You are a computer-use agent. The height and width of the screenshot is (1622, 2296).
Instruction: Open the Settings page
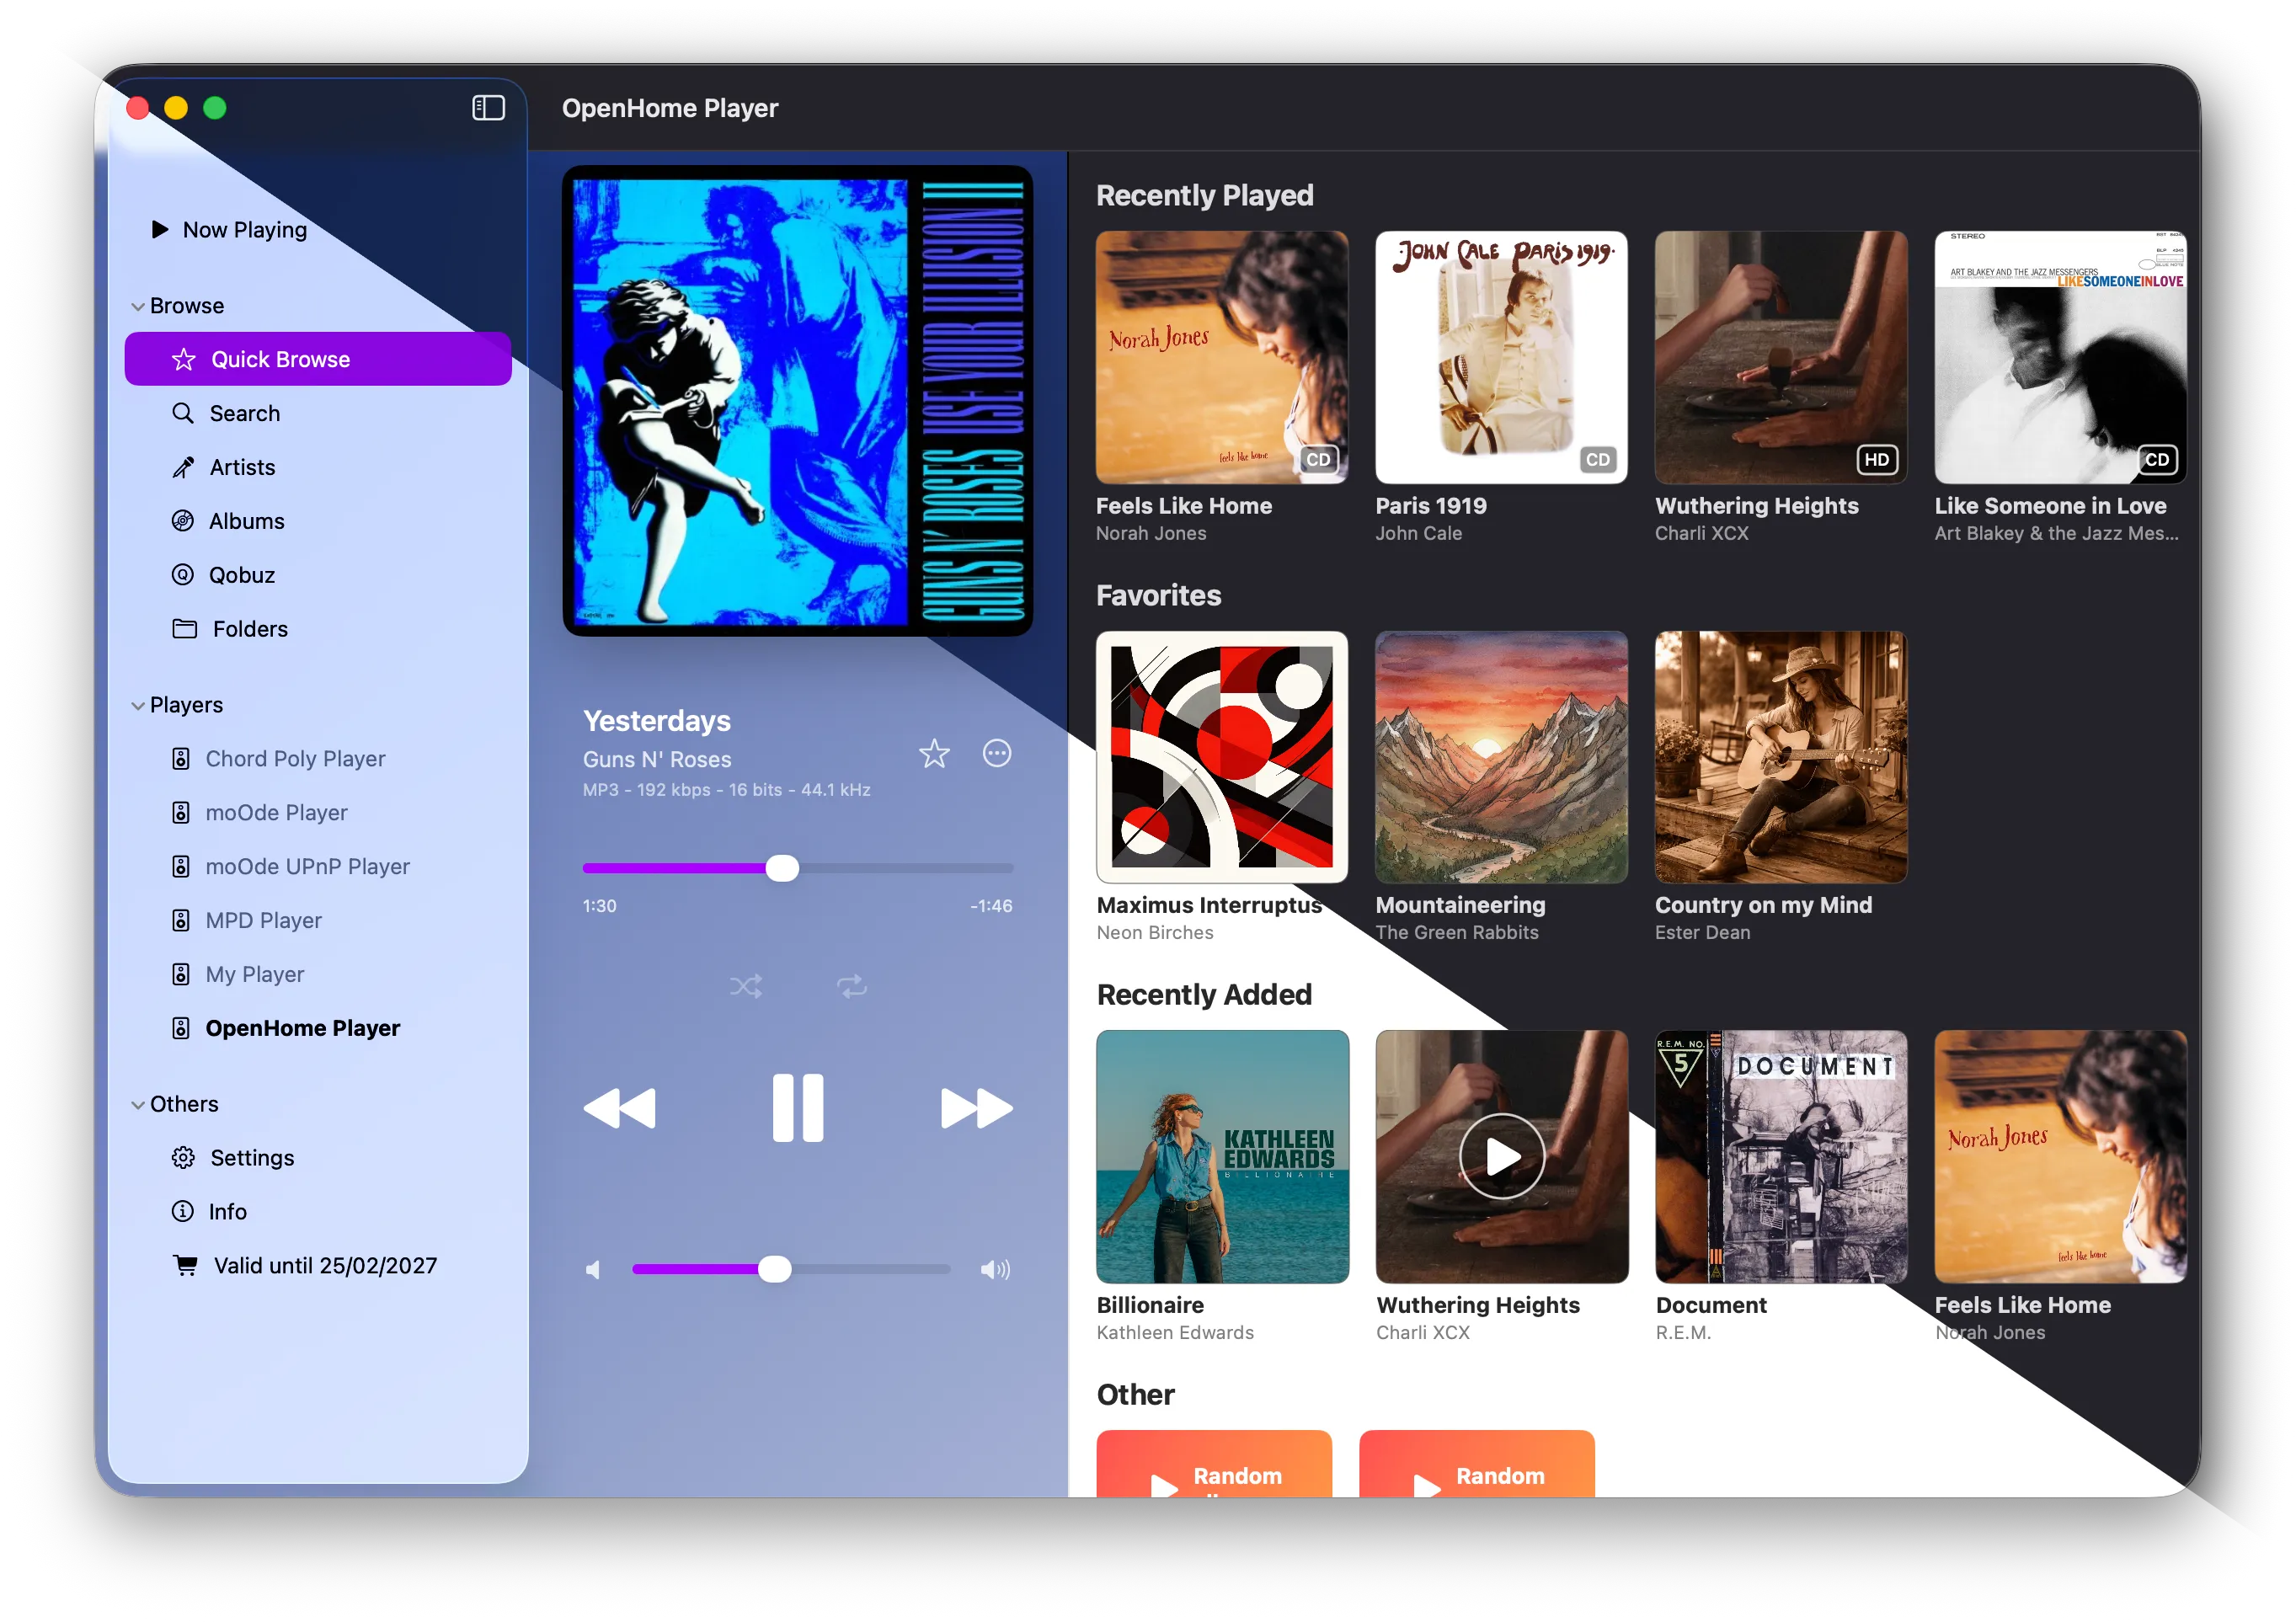250,1157
